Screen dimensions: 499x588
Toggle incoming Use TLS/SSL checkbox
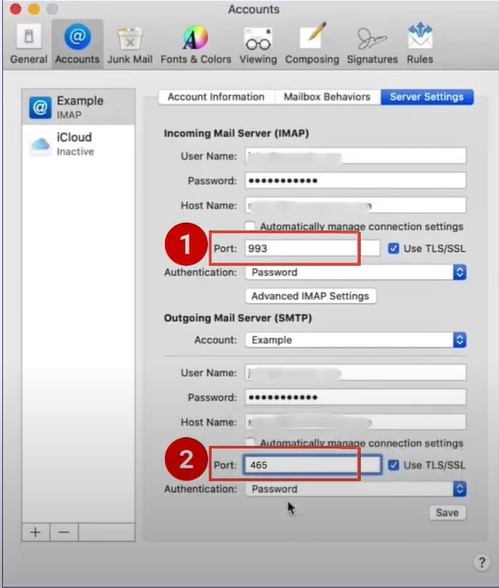point(393,248)
